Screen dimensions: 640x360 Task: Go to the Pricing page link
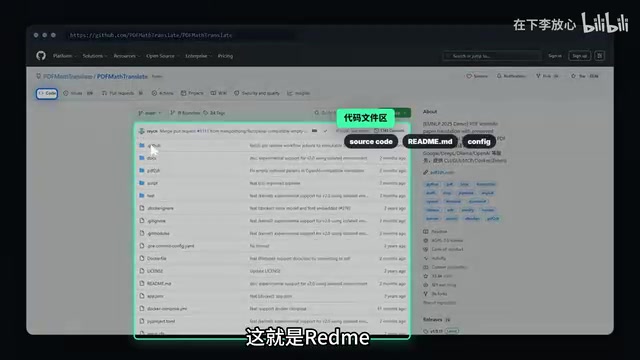tap(225, 56)
